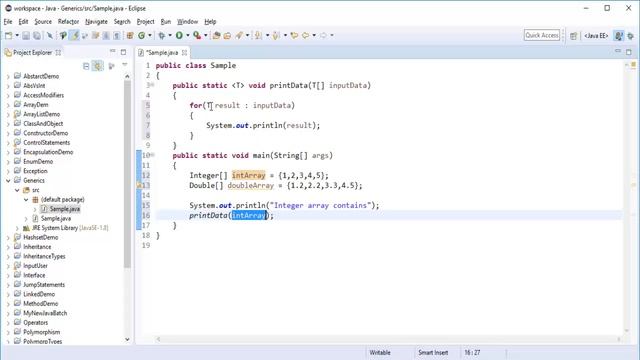
Task: Toggle the highlighted button in main toolbar
Action: pos(75,36)
